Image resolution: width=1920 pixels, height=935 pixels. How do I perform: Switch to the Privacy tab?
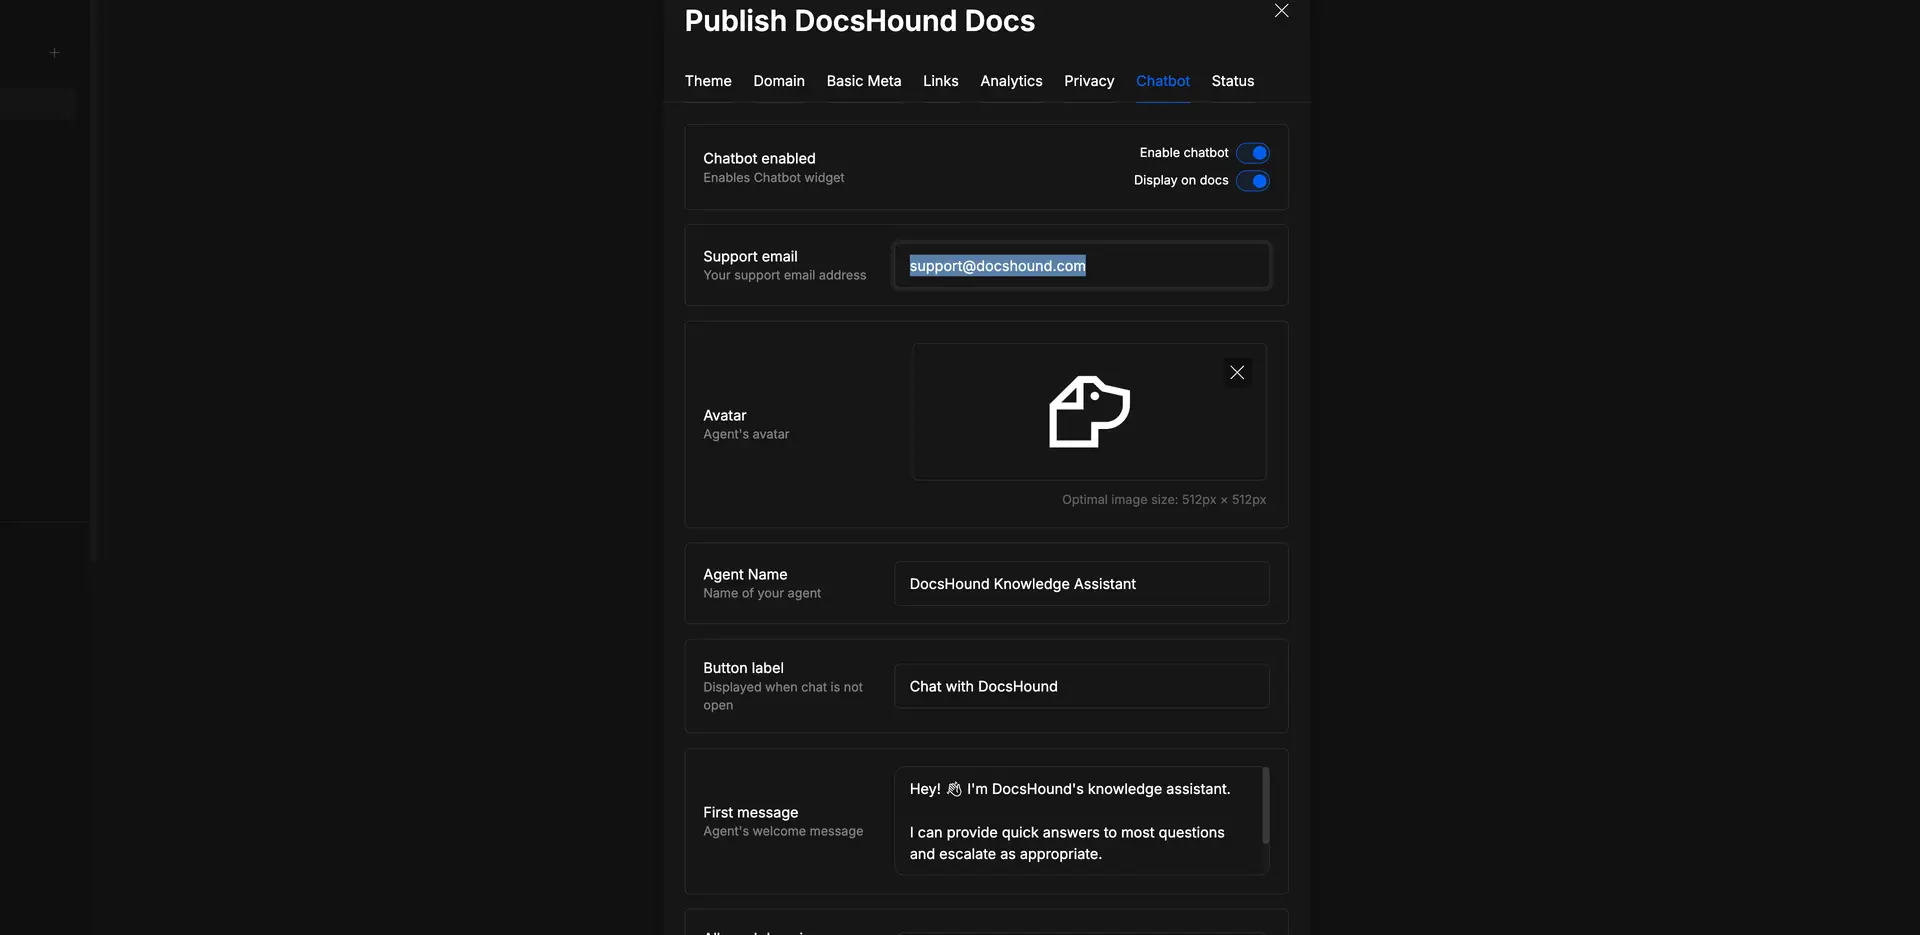click(1089, 81)
